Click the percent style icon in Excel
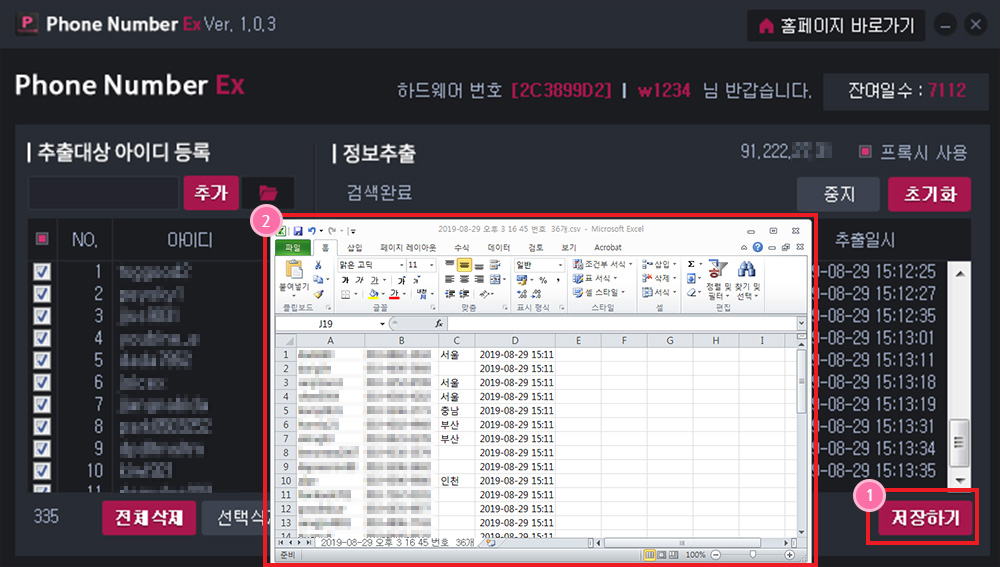 click(543, 280)
